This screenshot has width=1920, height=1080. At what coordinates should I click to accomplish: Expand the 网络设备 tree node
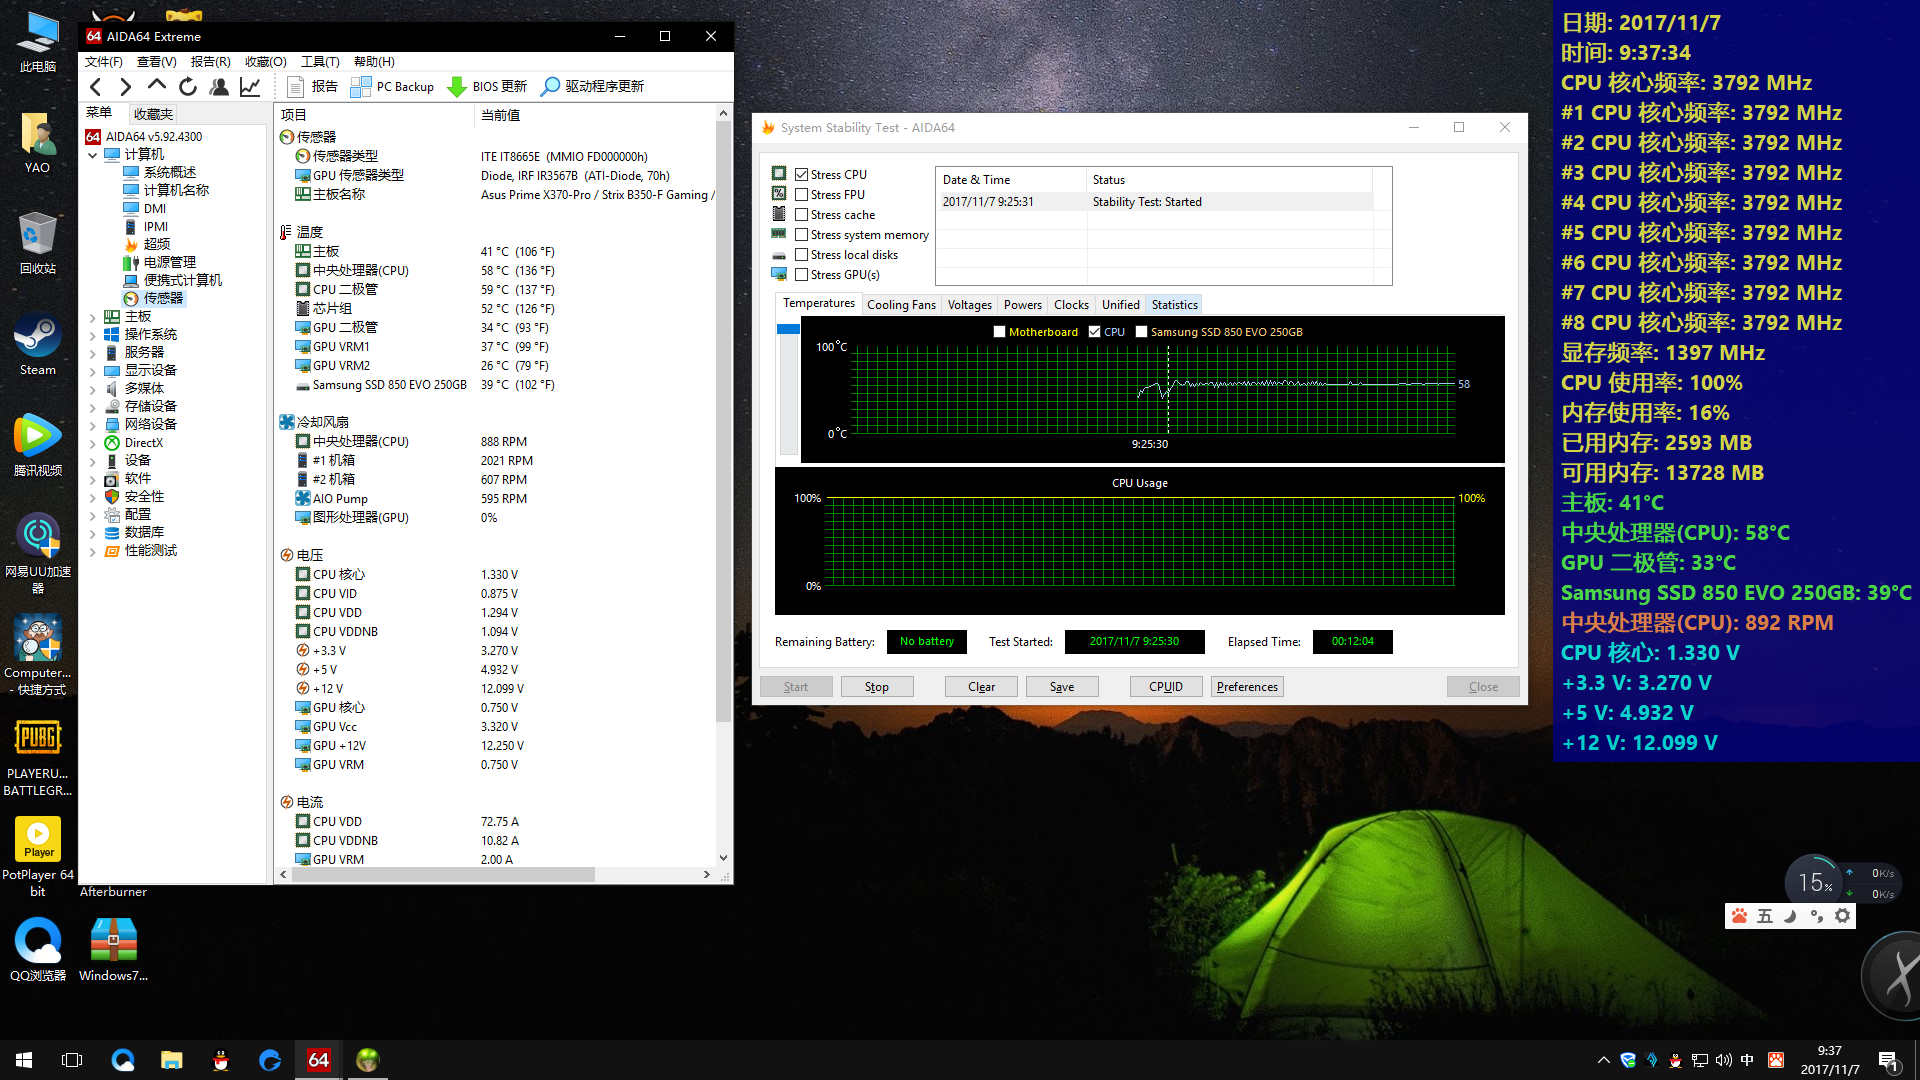93,425
